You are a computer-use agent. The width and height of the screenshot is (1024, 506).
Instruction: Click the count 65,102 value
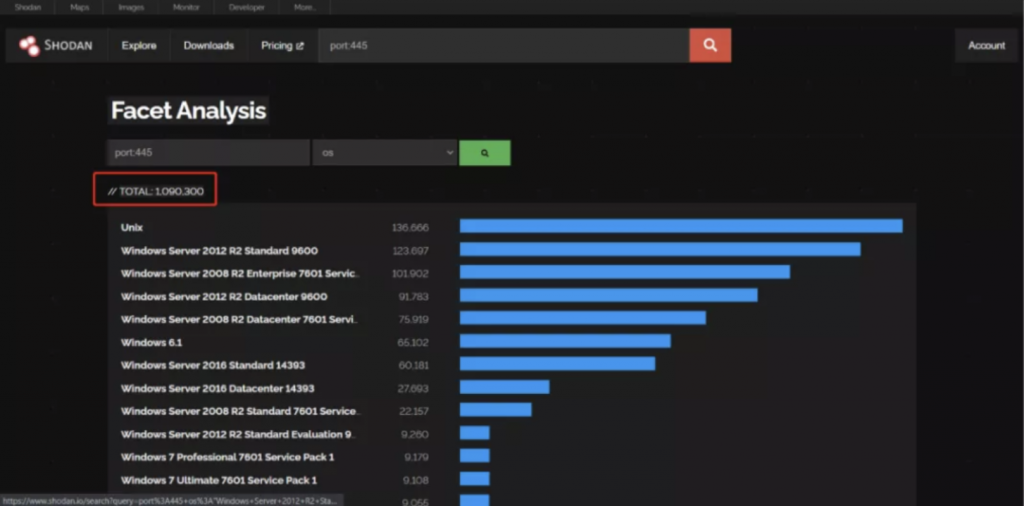[413, 342]
